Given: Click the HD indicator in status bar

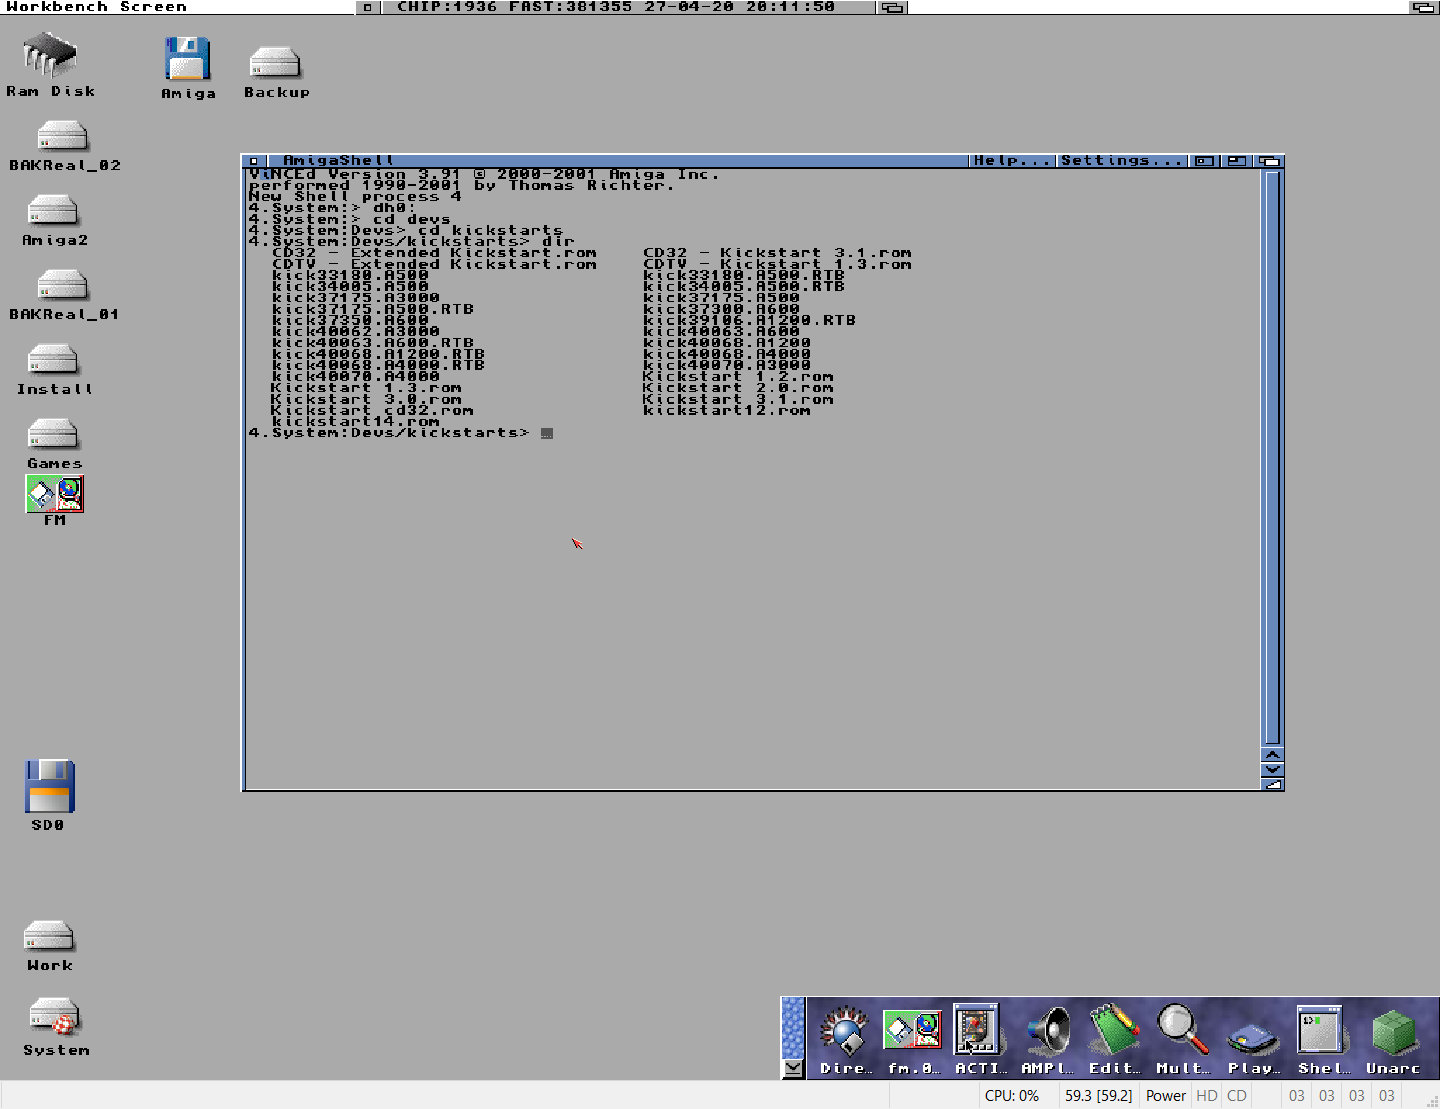Looking at the screenshot, I should 1207,1096.
